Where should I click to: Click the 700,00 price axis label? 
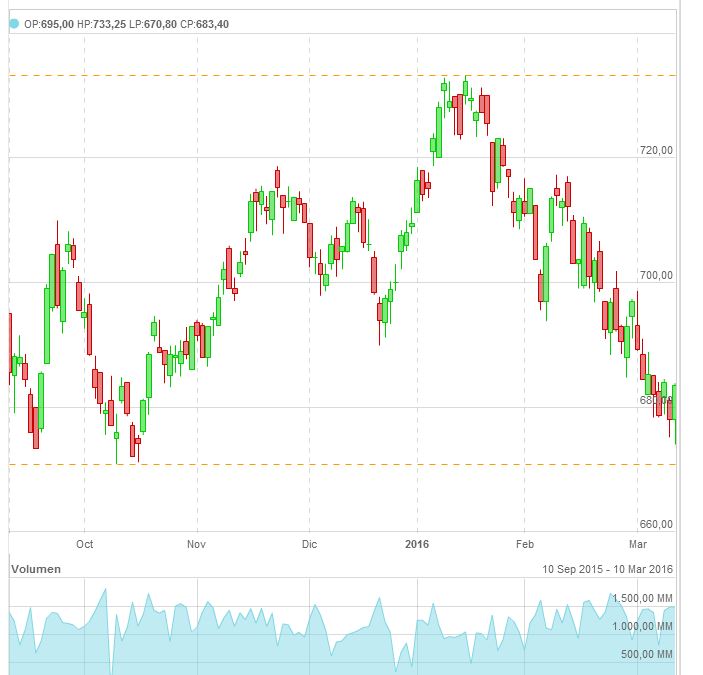tap(656, 275)
